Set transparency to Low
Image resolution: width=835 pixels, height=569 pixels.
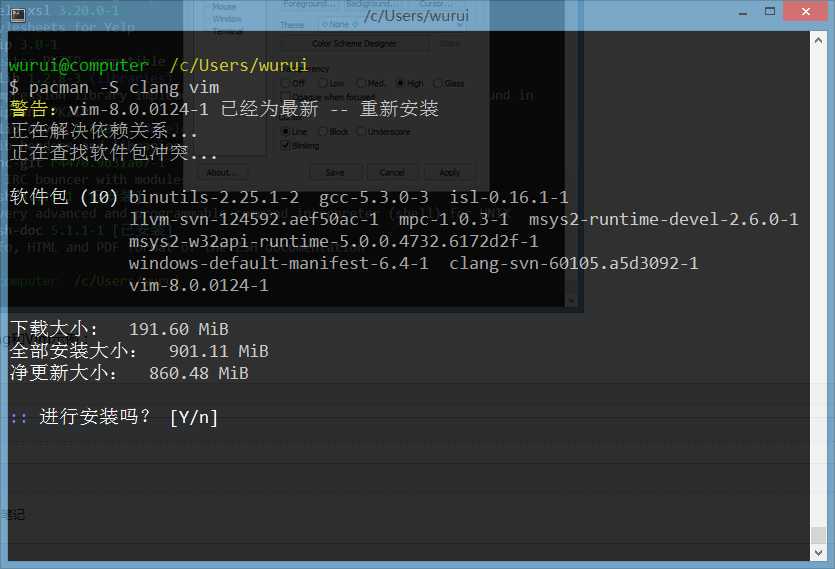pos(331,83)
